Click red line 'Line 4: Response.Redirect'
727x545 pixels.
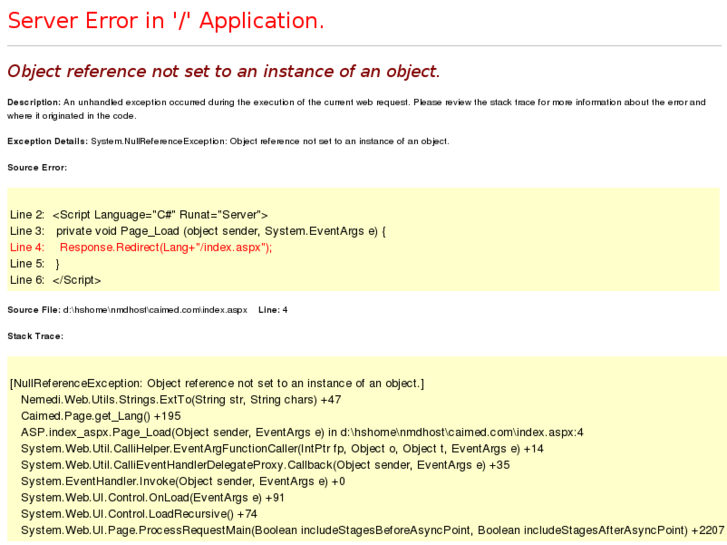pyautogui.click(x=141, y=248)
